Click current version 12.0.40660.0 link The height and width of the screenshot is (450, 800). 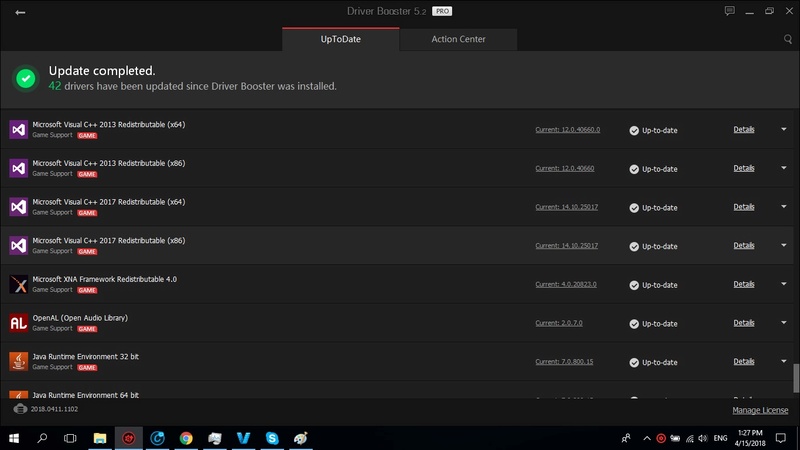click(567, 130)
